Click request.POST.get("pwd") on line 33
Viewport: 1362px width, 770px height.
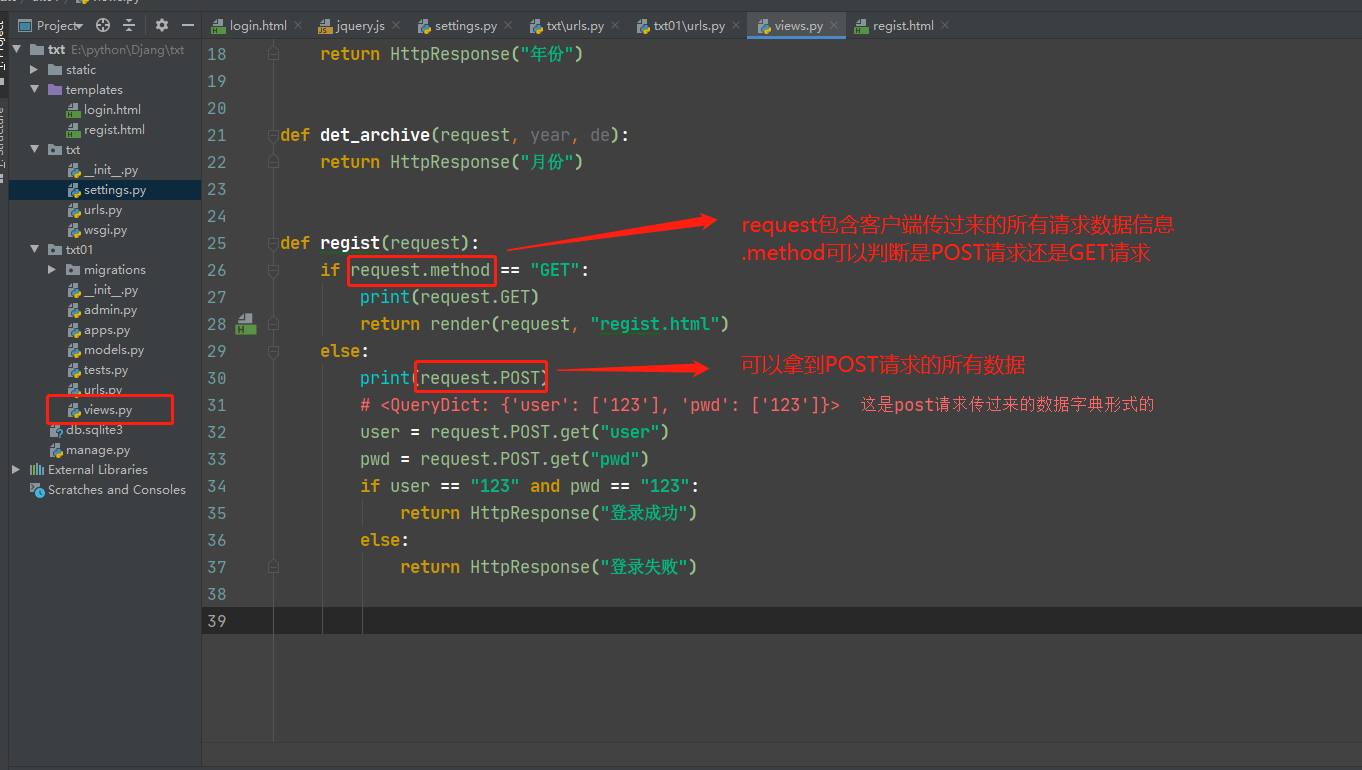534,459
